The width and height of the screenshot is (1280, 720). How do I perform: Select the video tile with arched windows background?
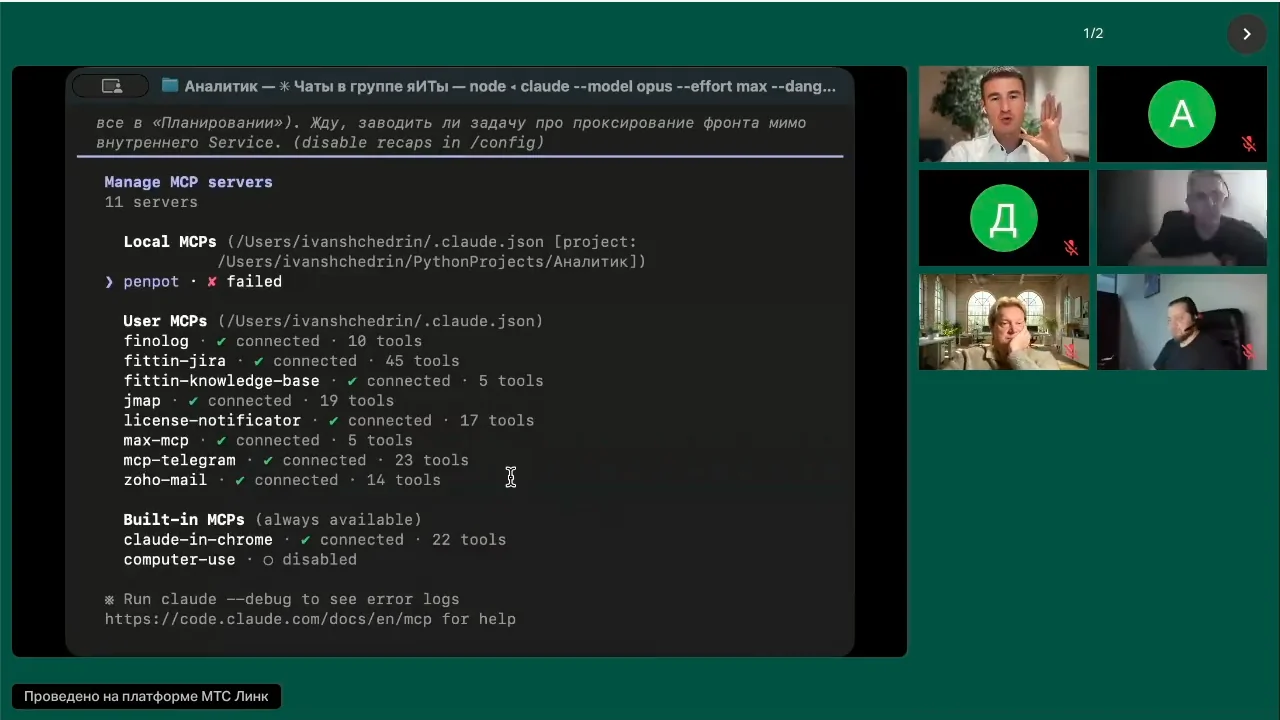click(x=1004, y=322)
